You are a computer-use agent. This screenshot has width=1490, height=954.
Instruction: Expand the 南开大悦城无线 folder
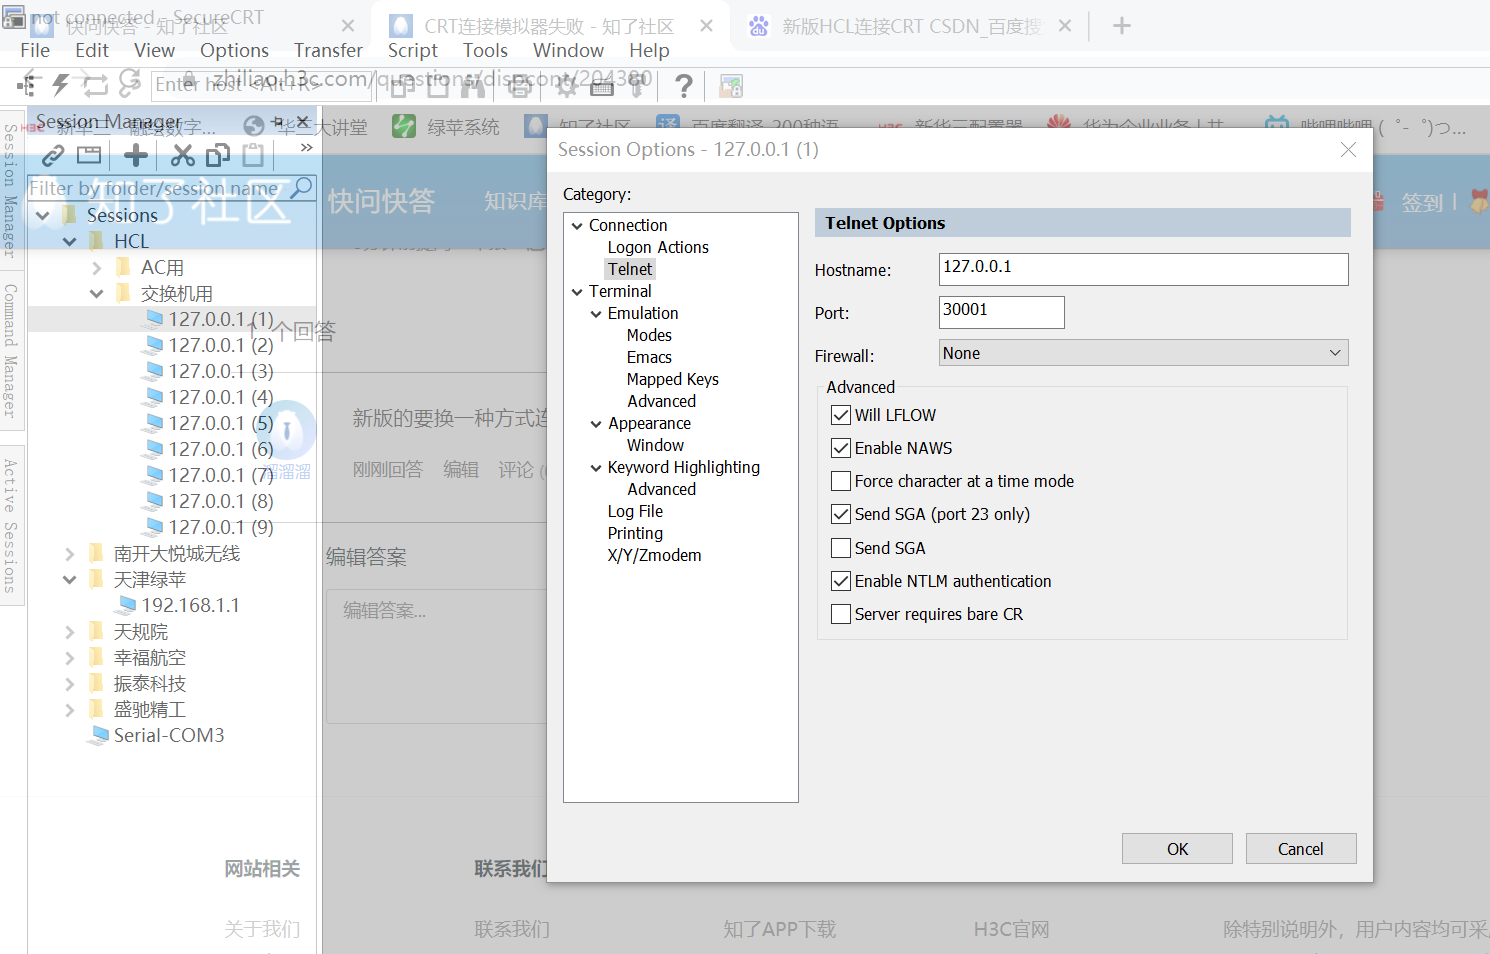[69, 554]
